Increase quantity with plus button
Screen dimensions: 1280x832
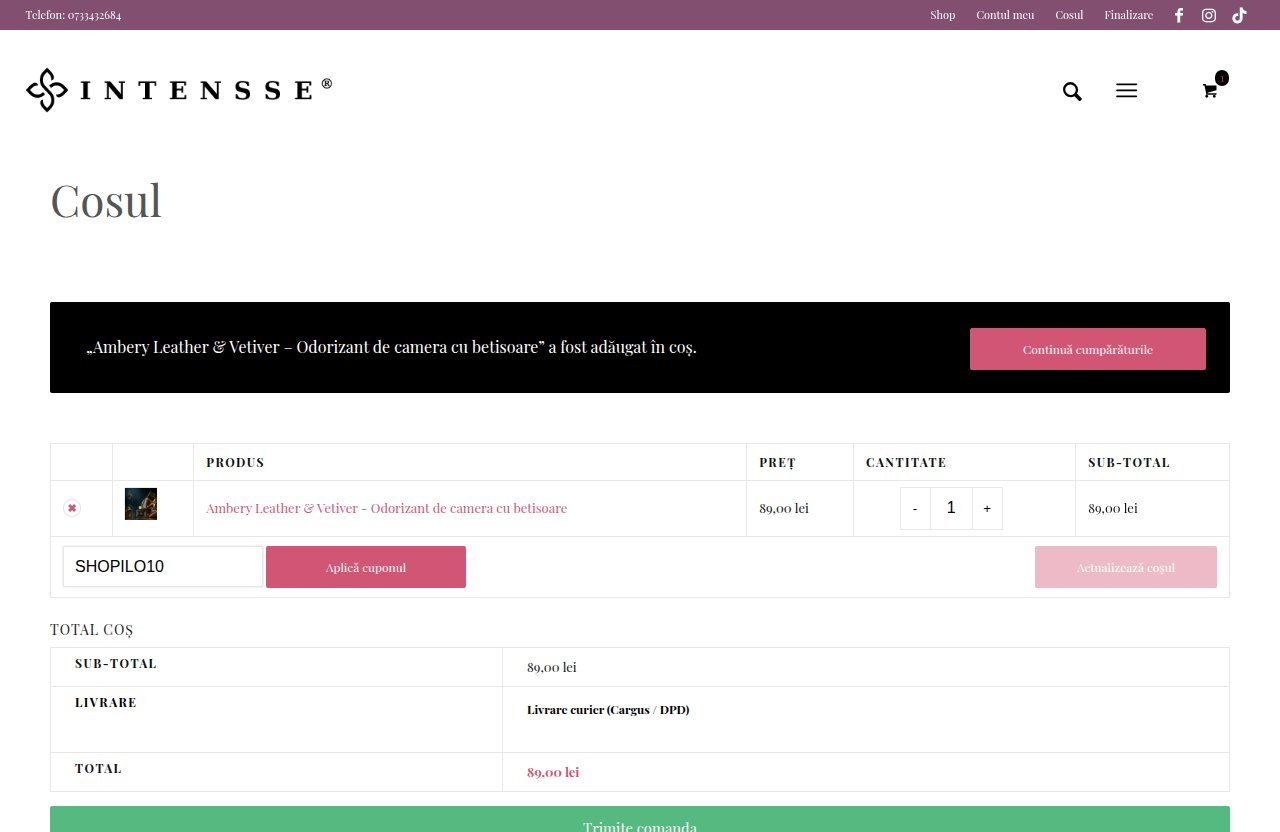[987, 508]
